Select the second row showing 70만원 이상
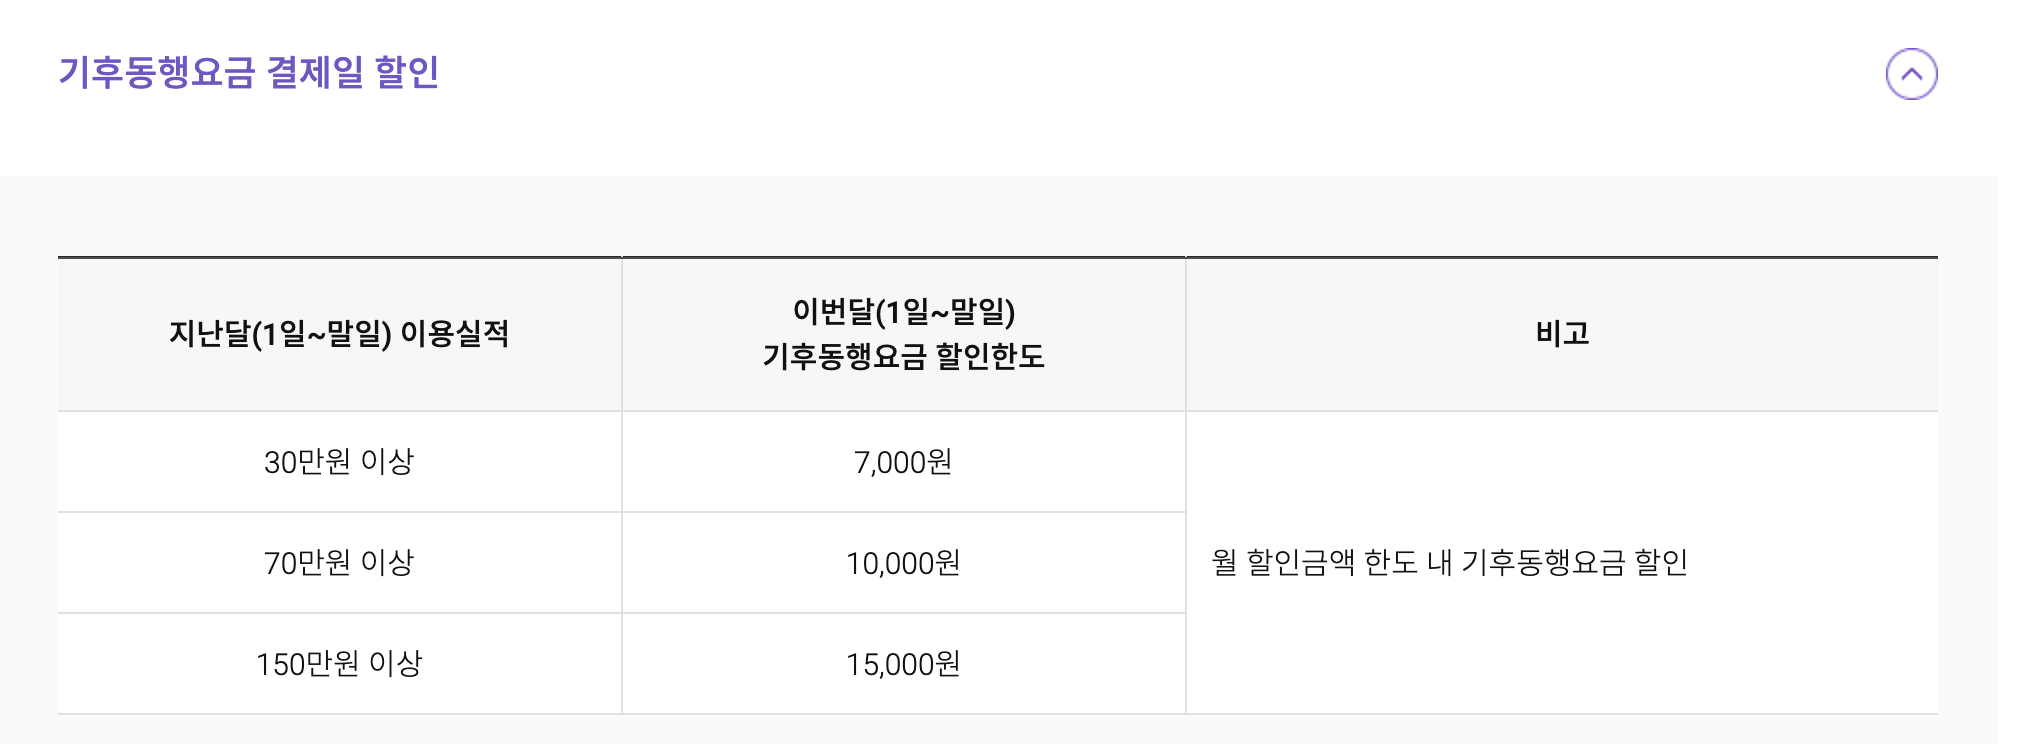The image size is (2028, 744). (x=620, y=562)
